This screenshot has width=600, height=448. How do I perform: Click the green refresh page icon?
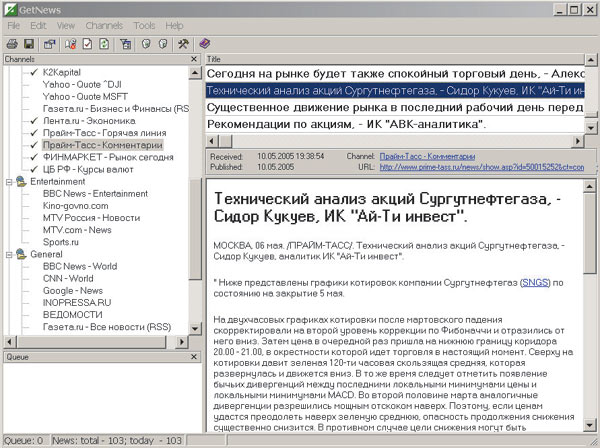(105, 44)
